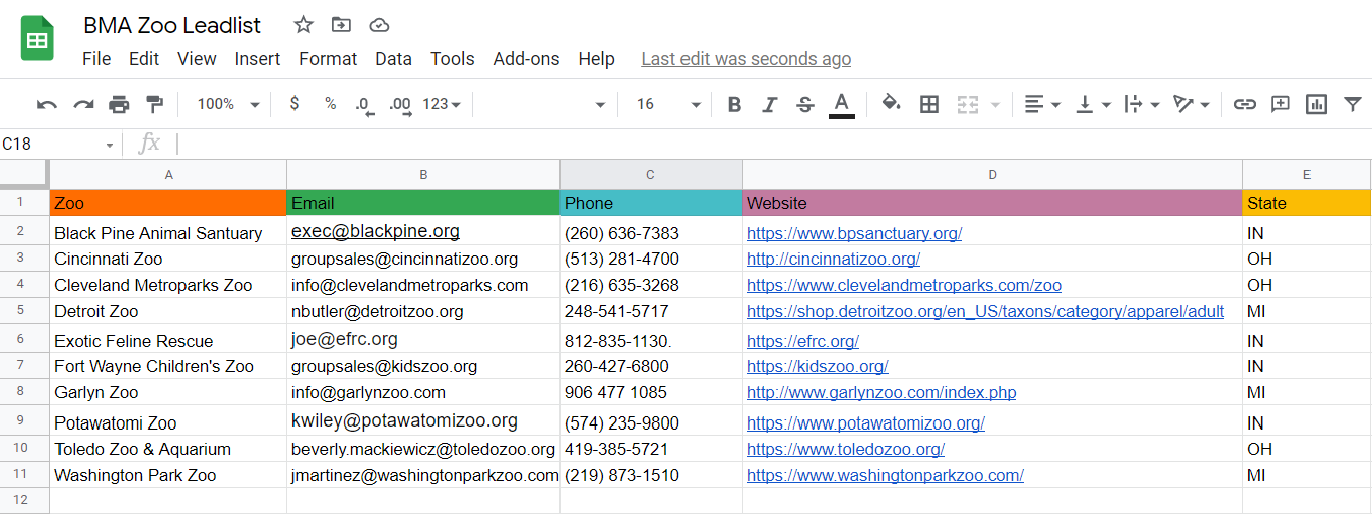
Task: Open the File menu
Action: tap(96, 59)
